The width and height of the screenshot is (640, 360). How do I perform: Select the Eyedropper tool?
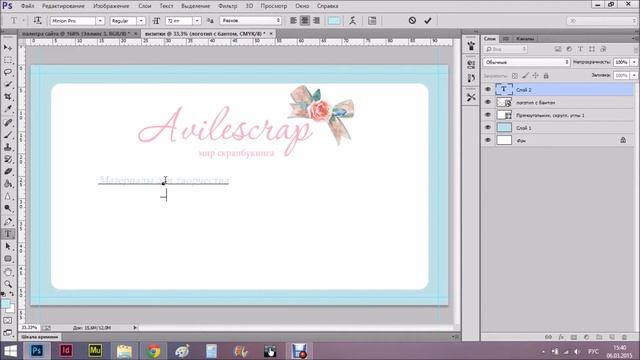tap(8, 109)
